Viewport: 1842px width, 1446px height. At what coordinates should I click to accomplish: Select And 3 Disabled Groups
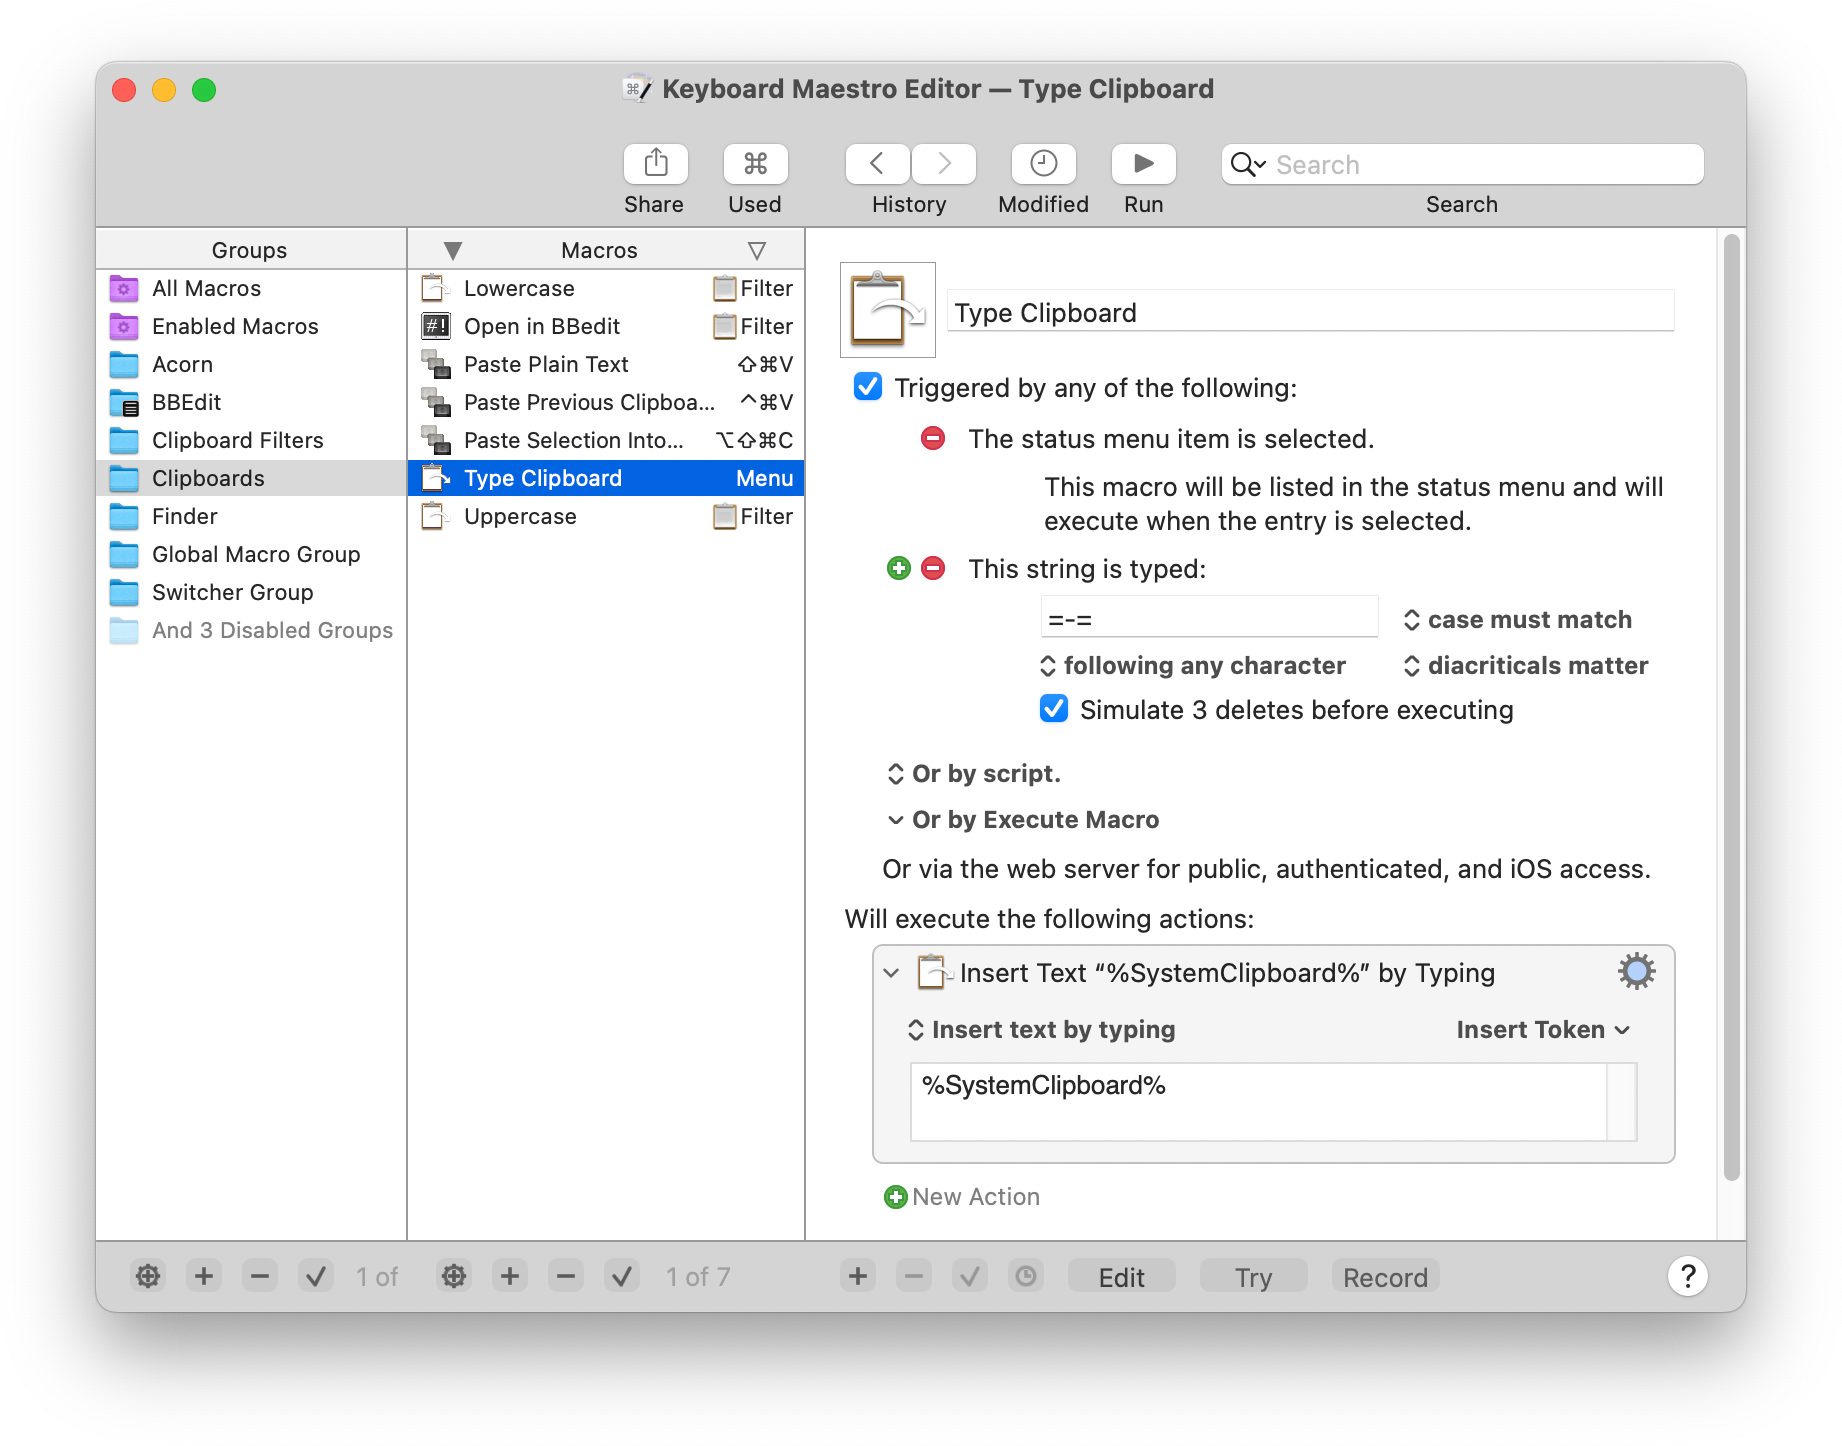click(251, 630)
